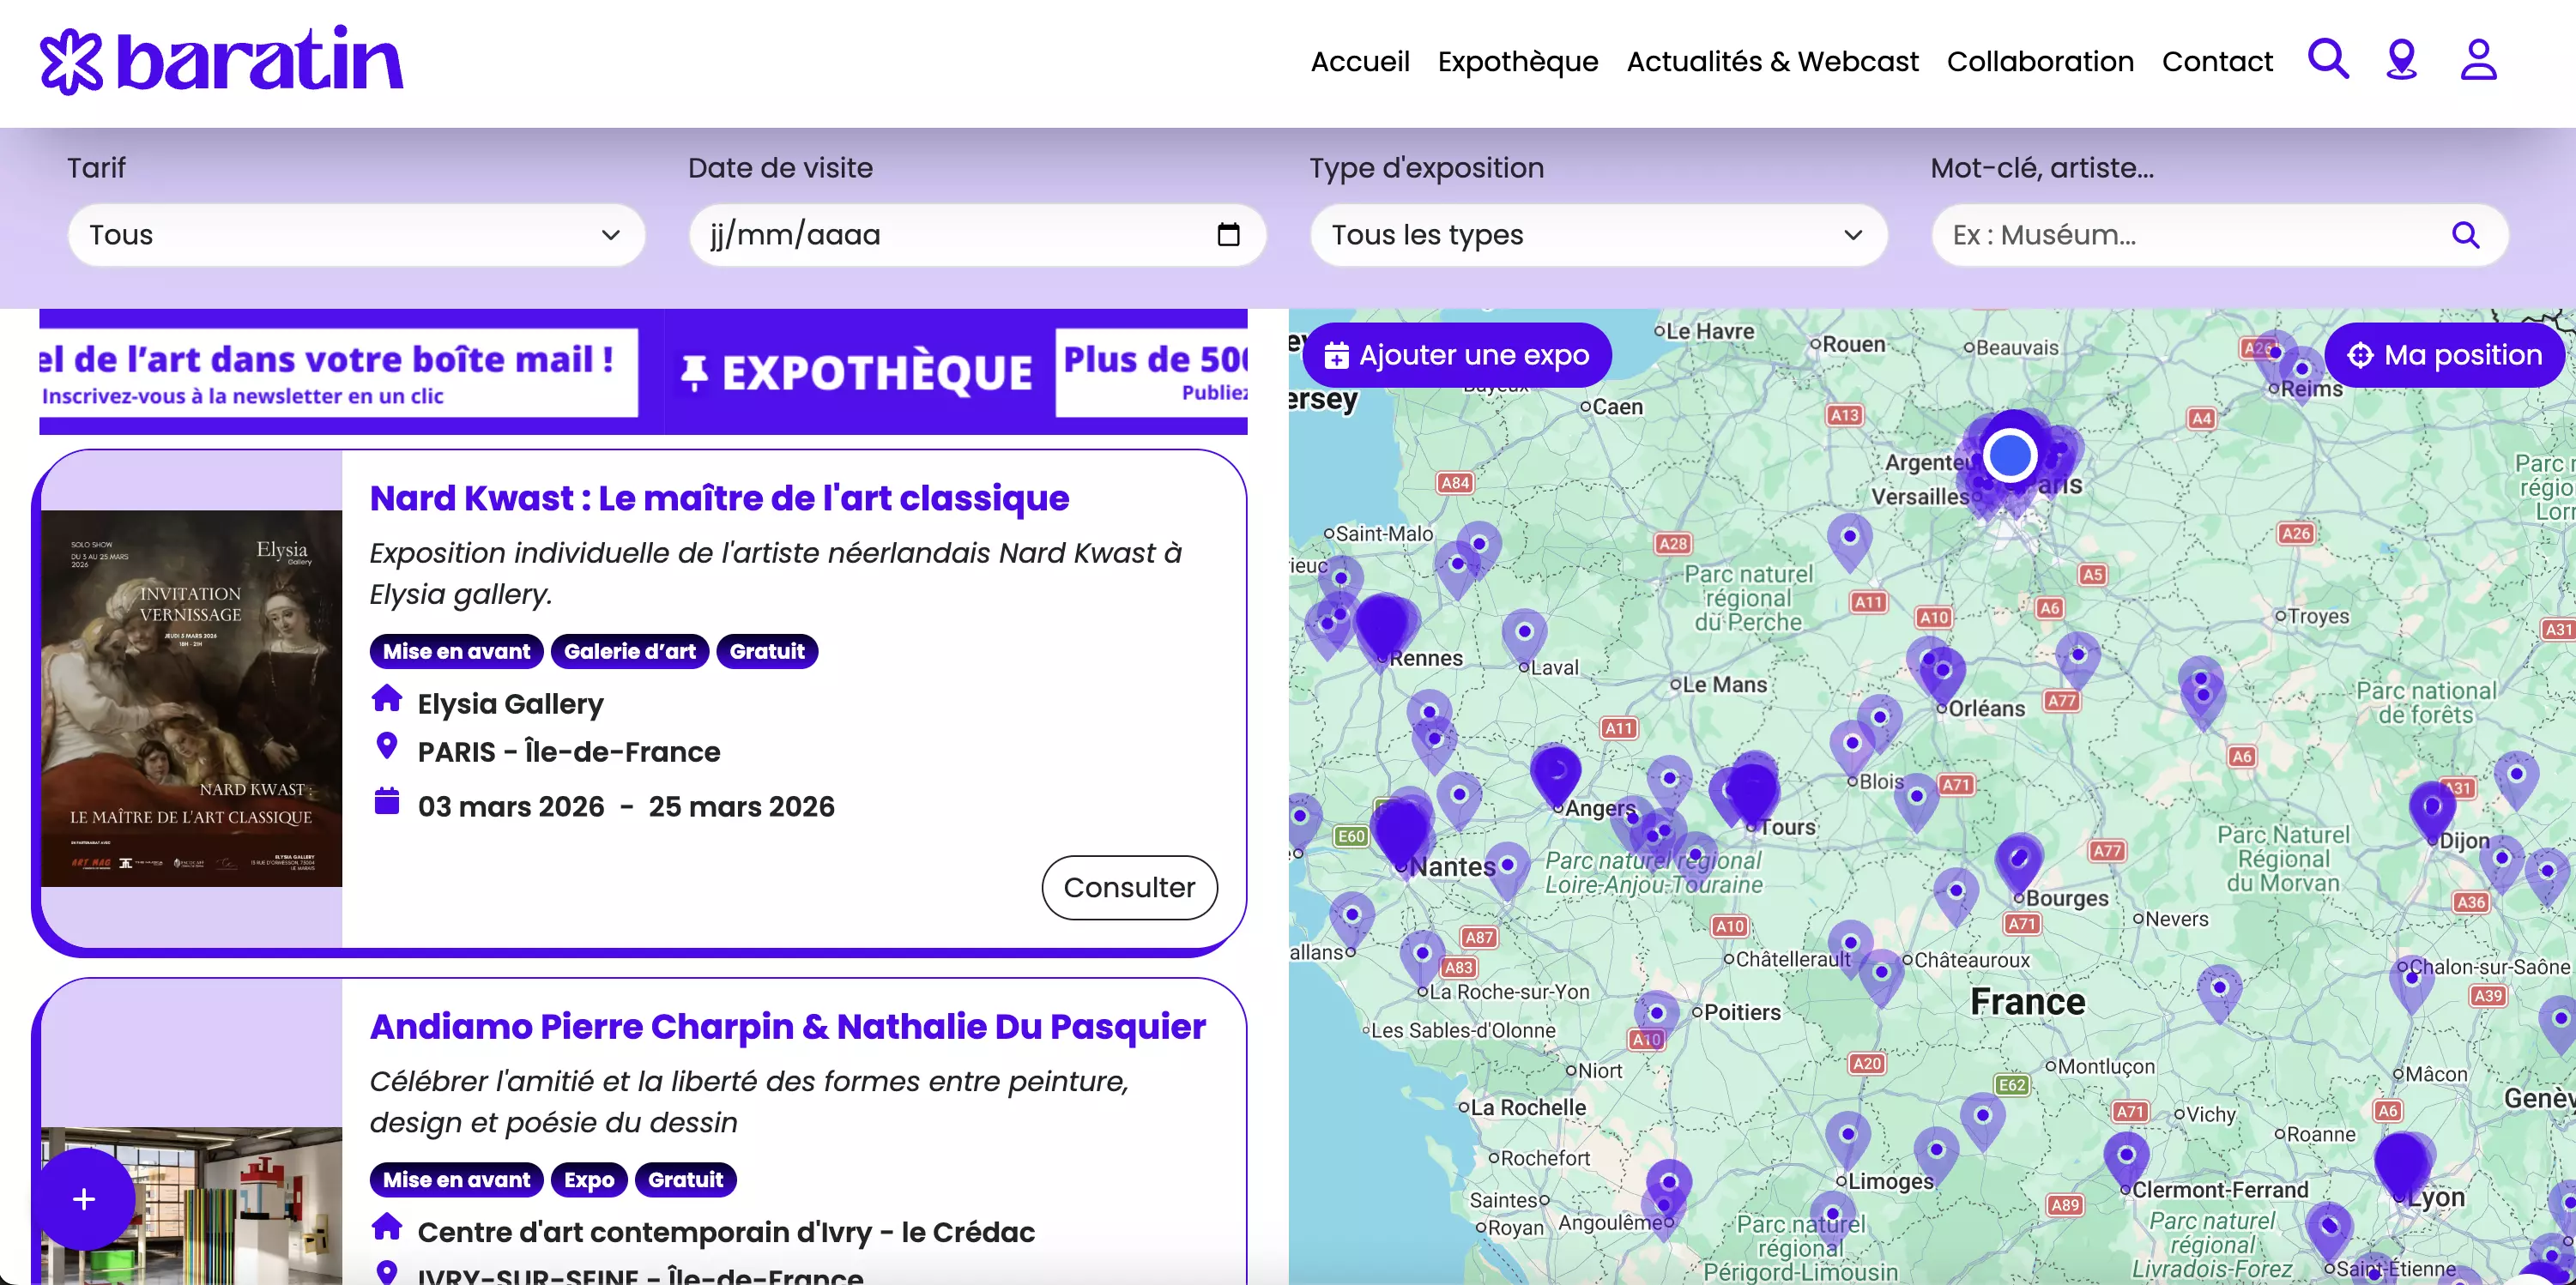Expand the Tarif dropdown
This screenshot has width=2576, height=1285.
point(356,235)
